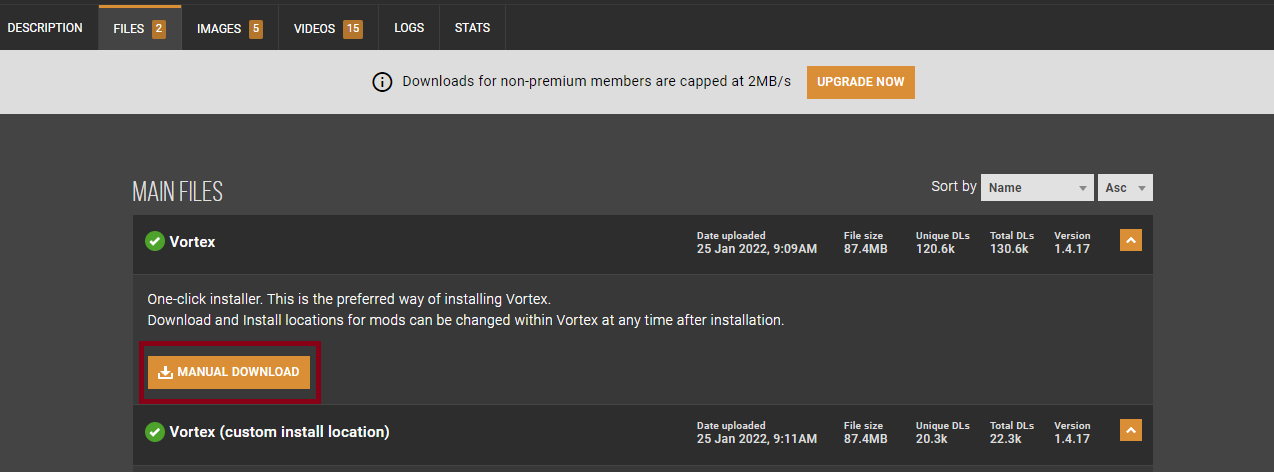Screen dimensions: 1274x472
Task: Click the Images count badge
Action: pyautogui.click(x=256, y=29)
